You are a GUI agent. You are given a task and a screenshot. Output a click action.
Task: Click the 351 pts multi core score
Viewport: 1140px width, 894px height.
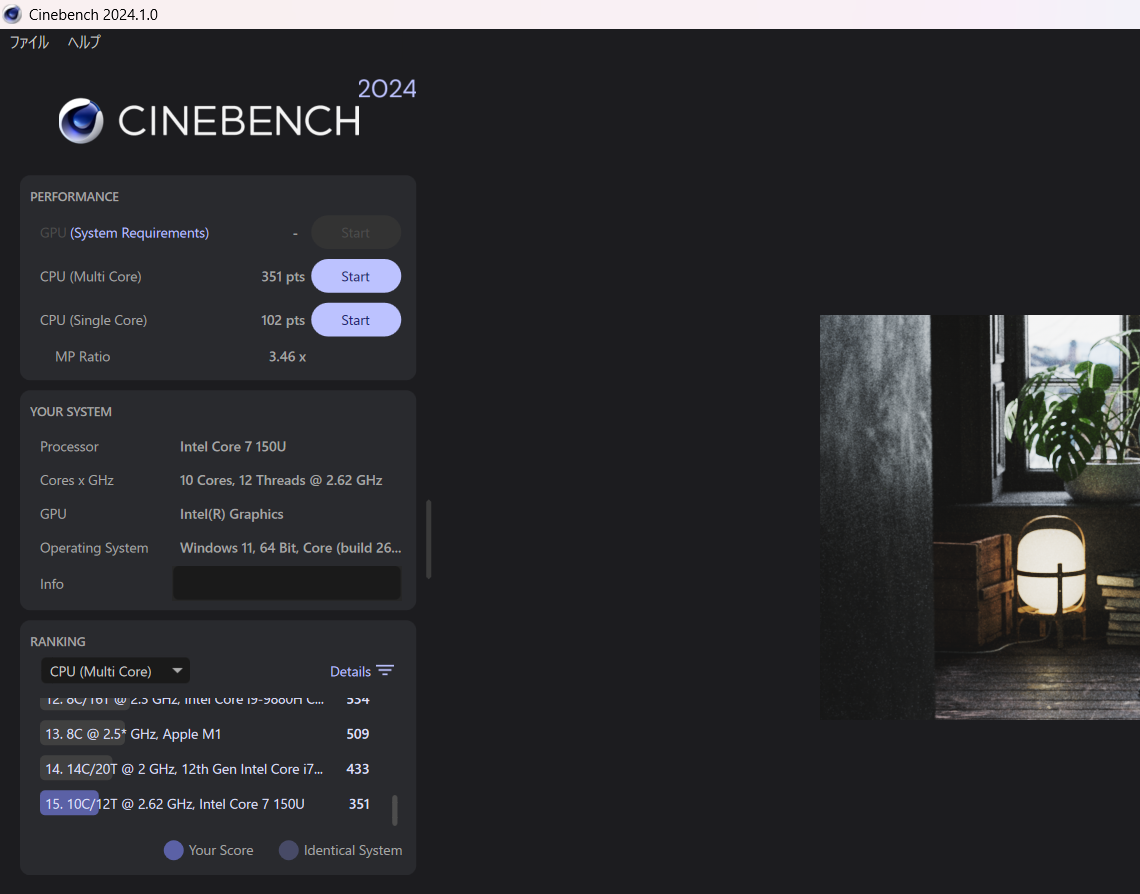pyautogui.click(x=283, y=276)
